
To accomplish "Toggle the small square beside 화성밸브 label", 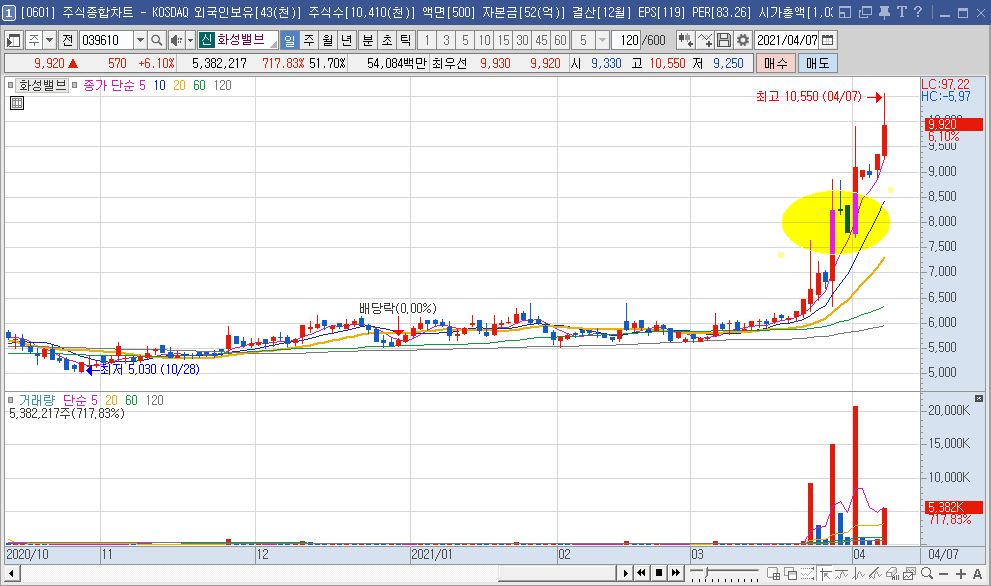I will point(10,85).
